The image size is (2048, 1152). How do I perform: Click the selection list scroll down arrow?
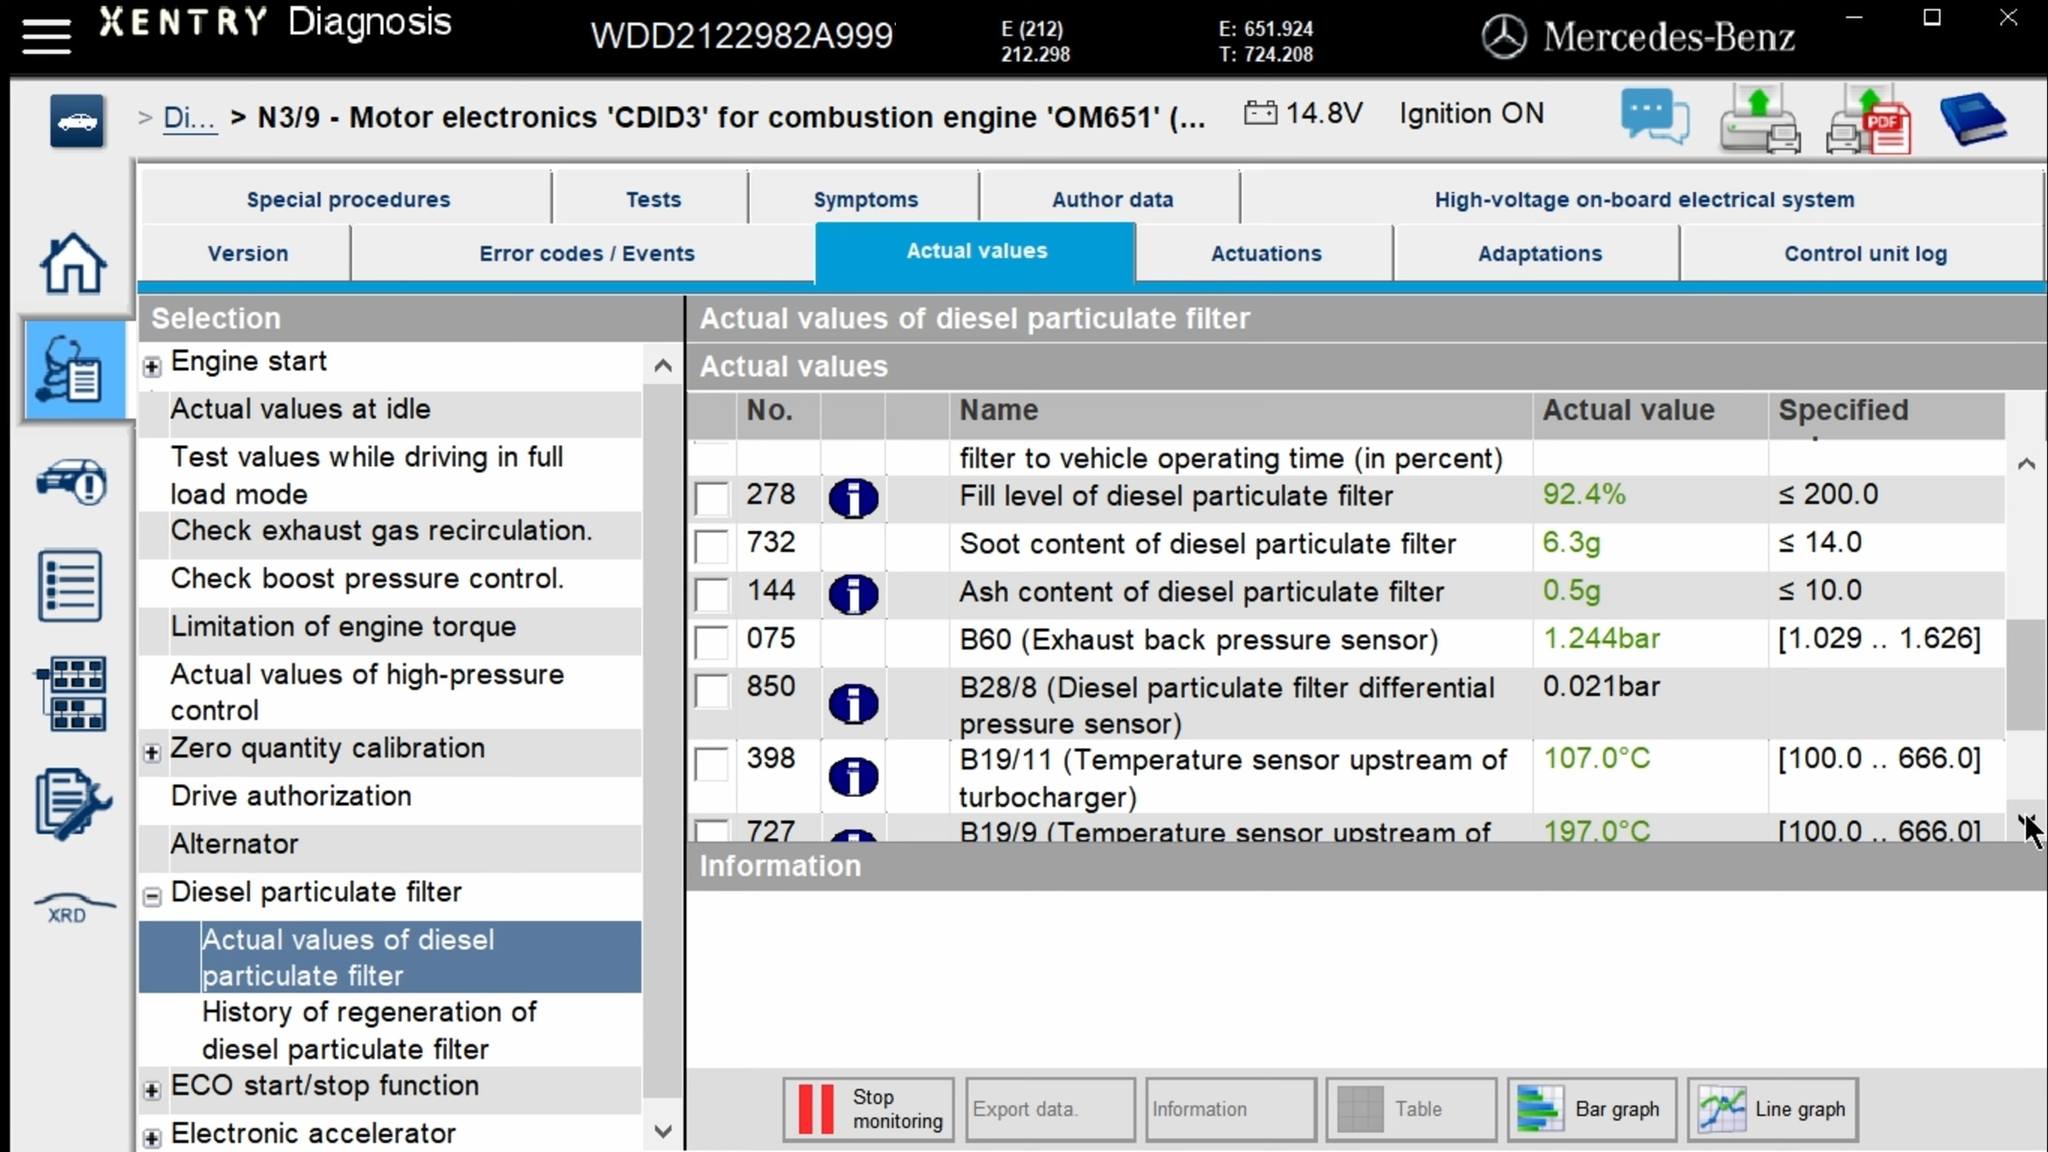point(662,1132)
